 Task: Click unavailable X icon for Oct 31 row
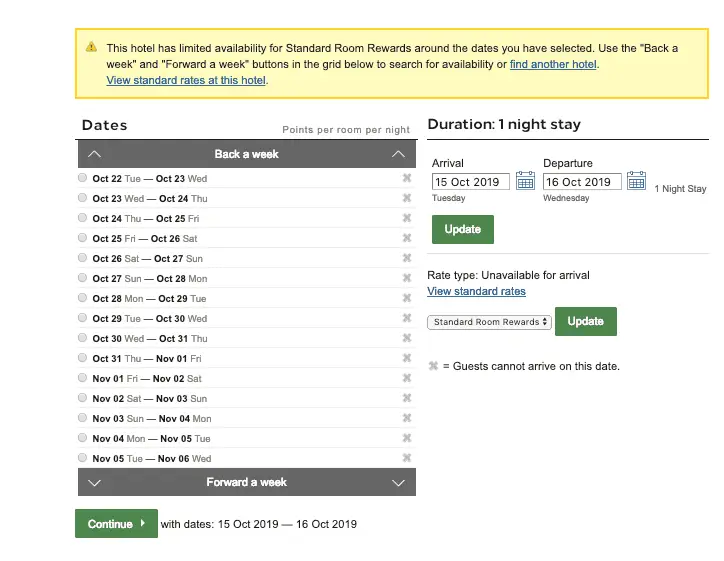click(x=407, y=358)
